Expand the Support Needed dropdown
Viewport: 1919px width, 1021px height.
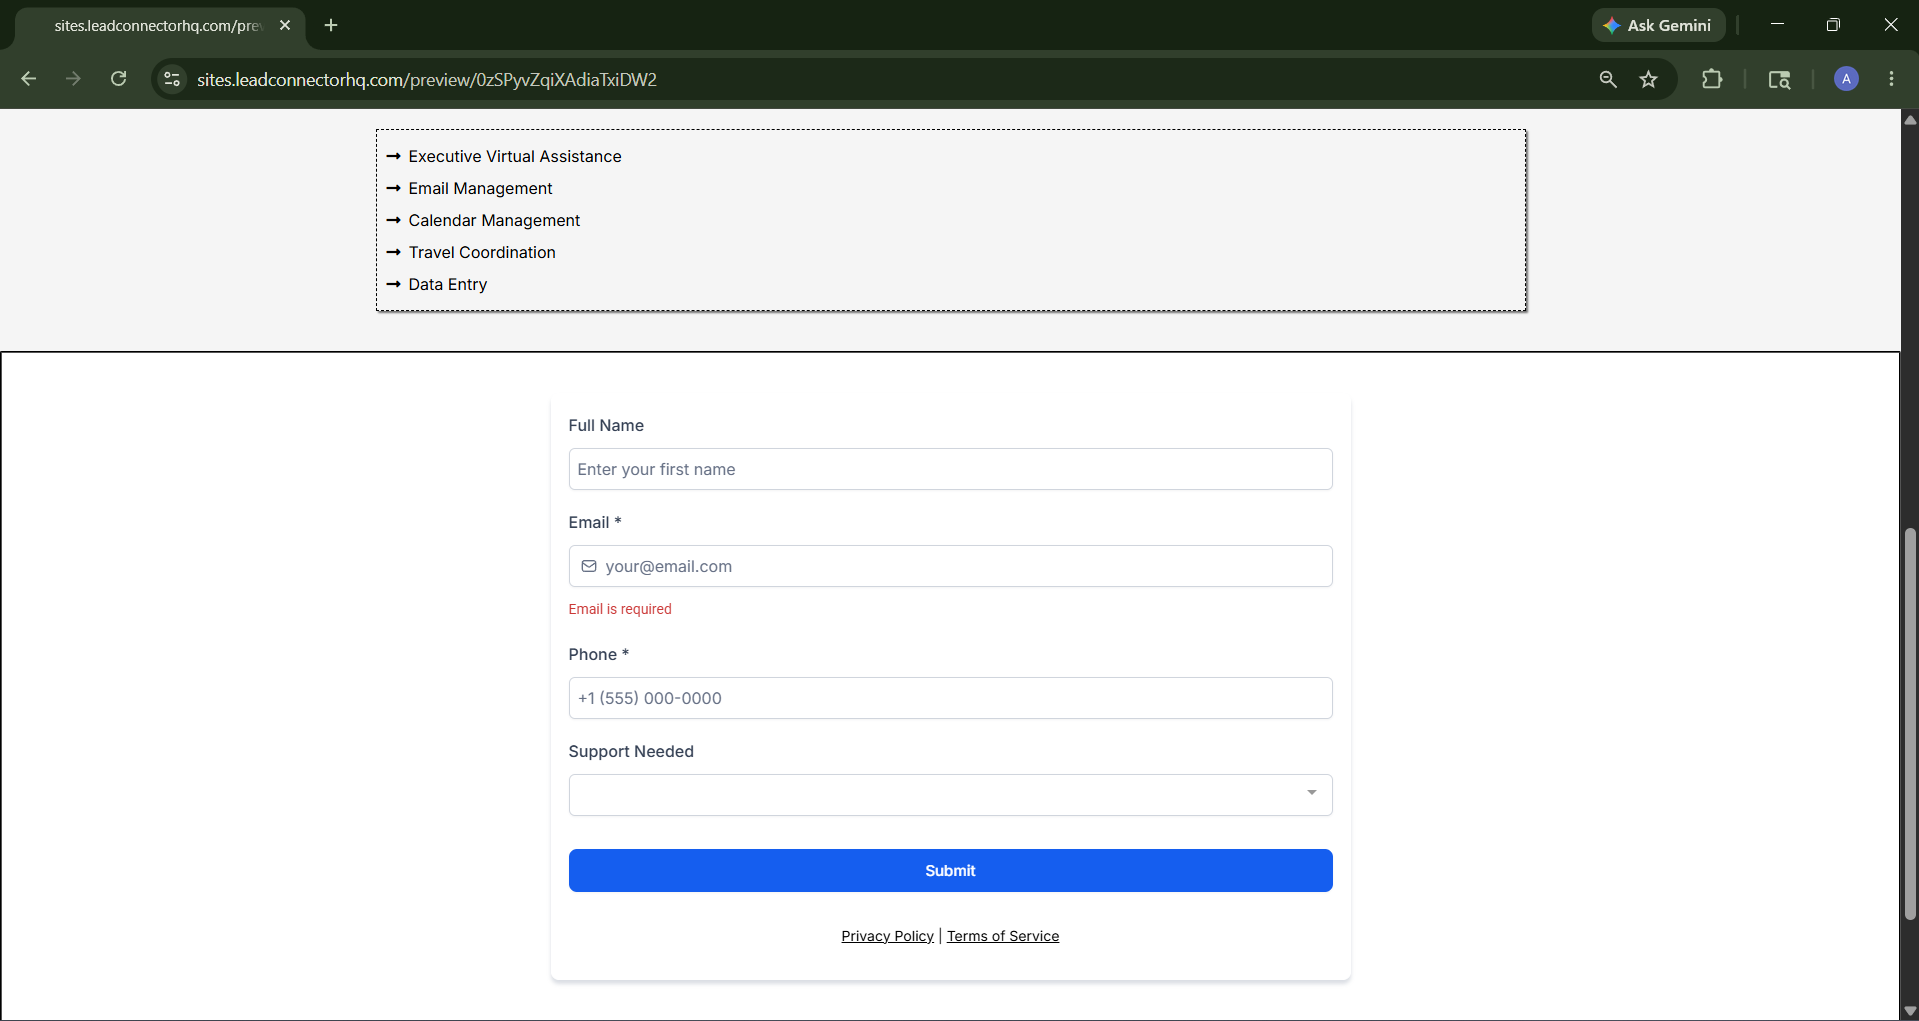[950, 795]
